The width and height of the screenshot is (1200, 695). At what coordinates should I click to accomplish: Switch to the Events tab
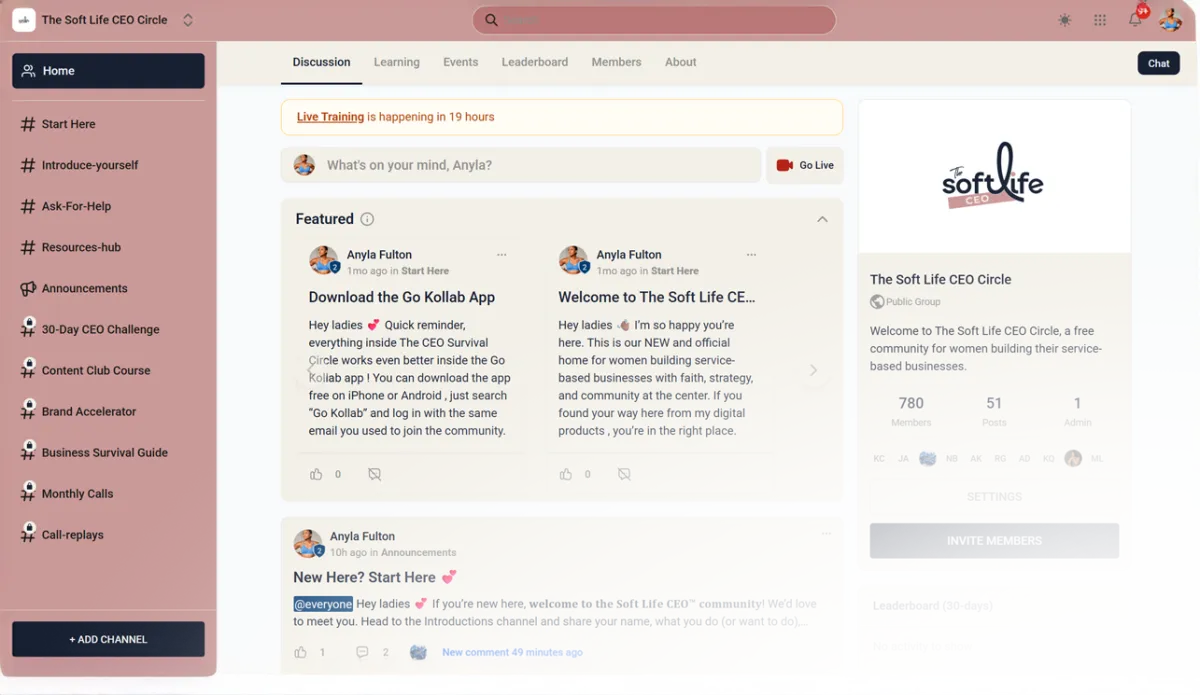[461, 62]
